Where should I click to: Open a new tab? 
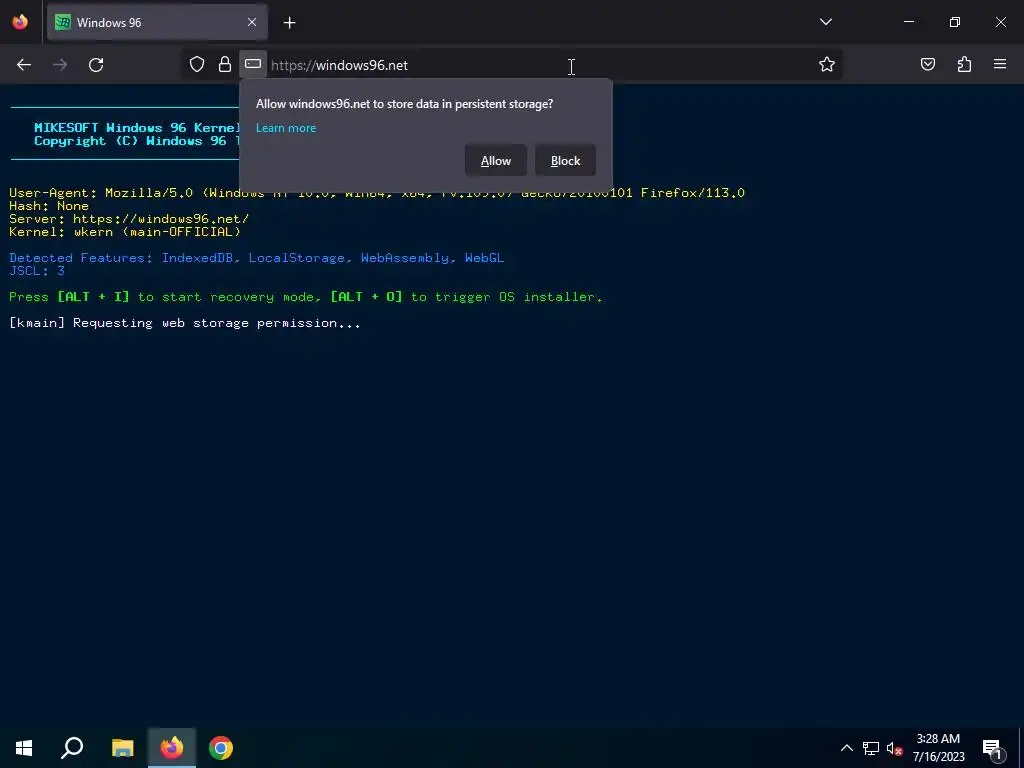(x=289, y=23)
